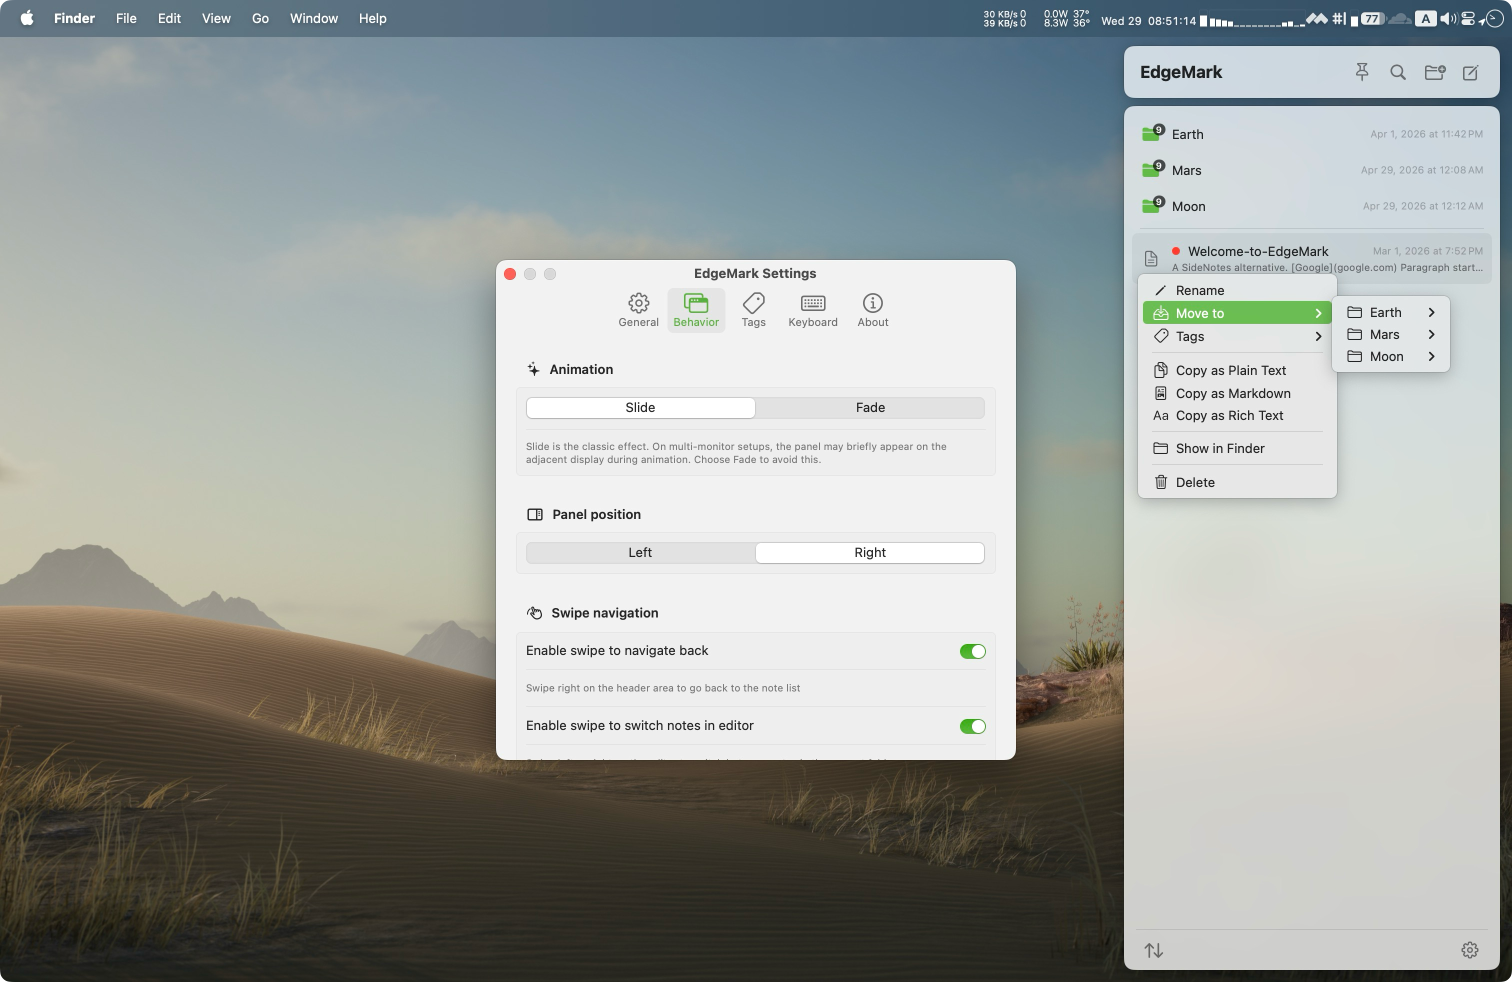The height and width of the screenshot is (982, 1512).
Task: Open the About settings tab
Action: (x=873, y=310)
